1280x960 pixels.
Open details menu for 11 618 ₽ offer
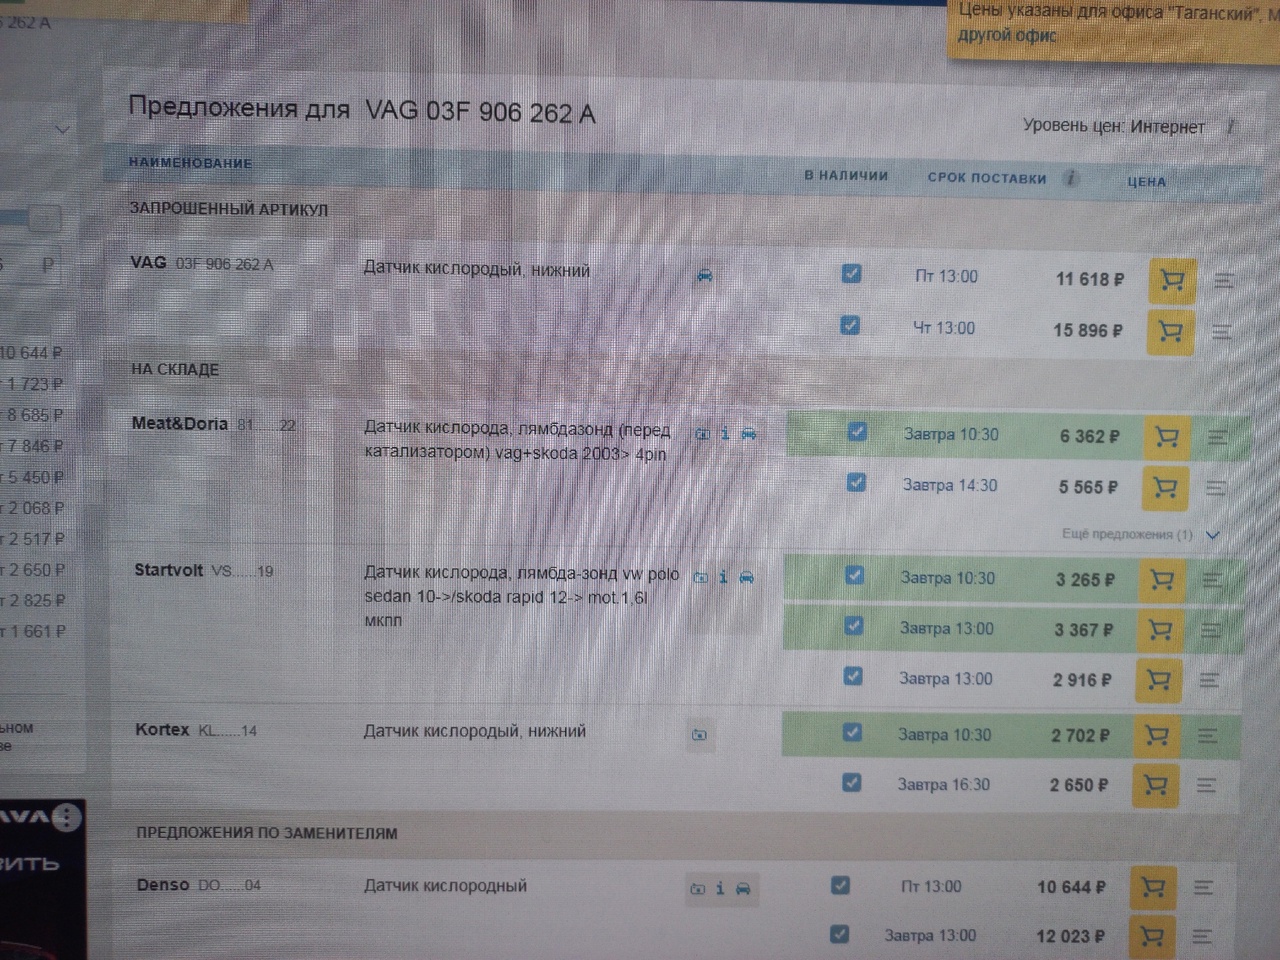(1224, 281)
